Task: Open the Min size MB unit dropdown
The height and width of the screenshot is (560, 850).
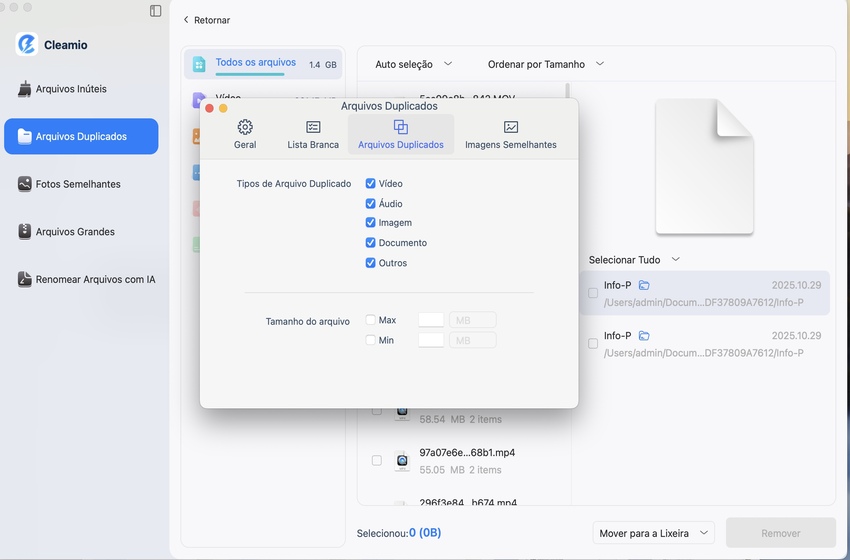Action: tap(473, 340)
